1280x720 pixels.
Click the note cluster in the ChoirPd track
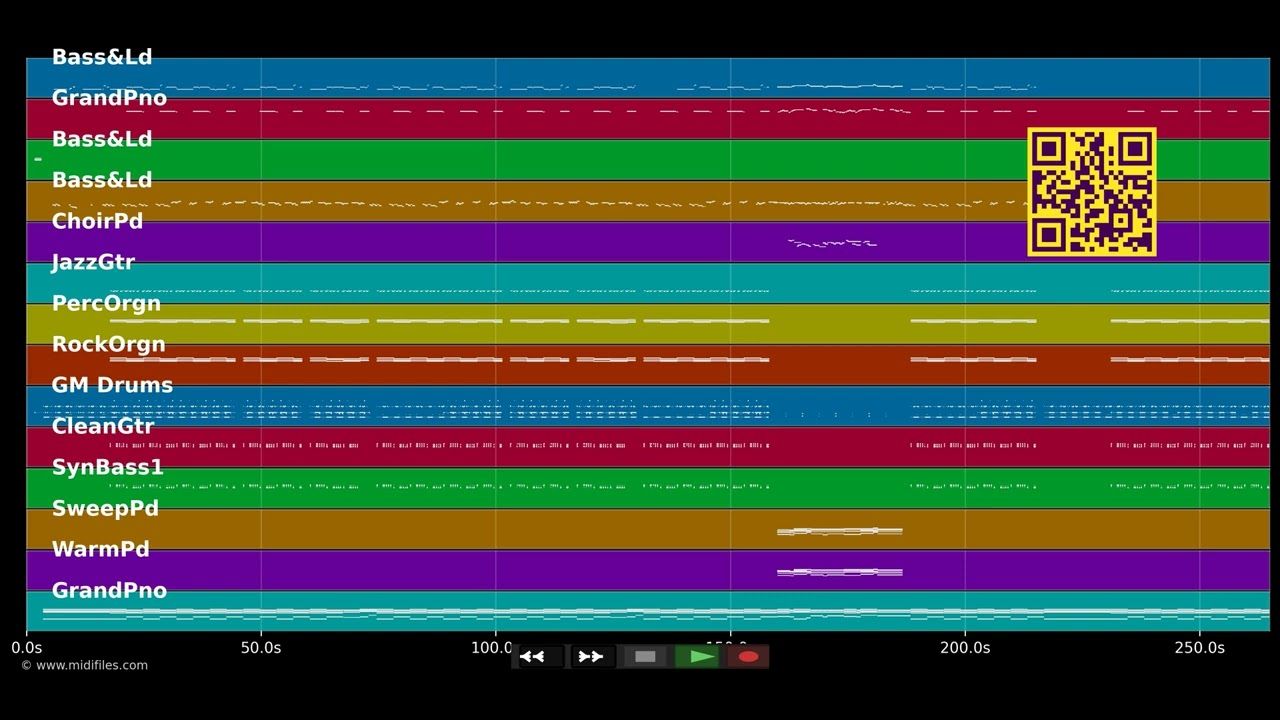point(832,242)
